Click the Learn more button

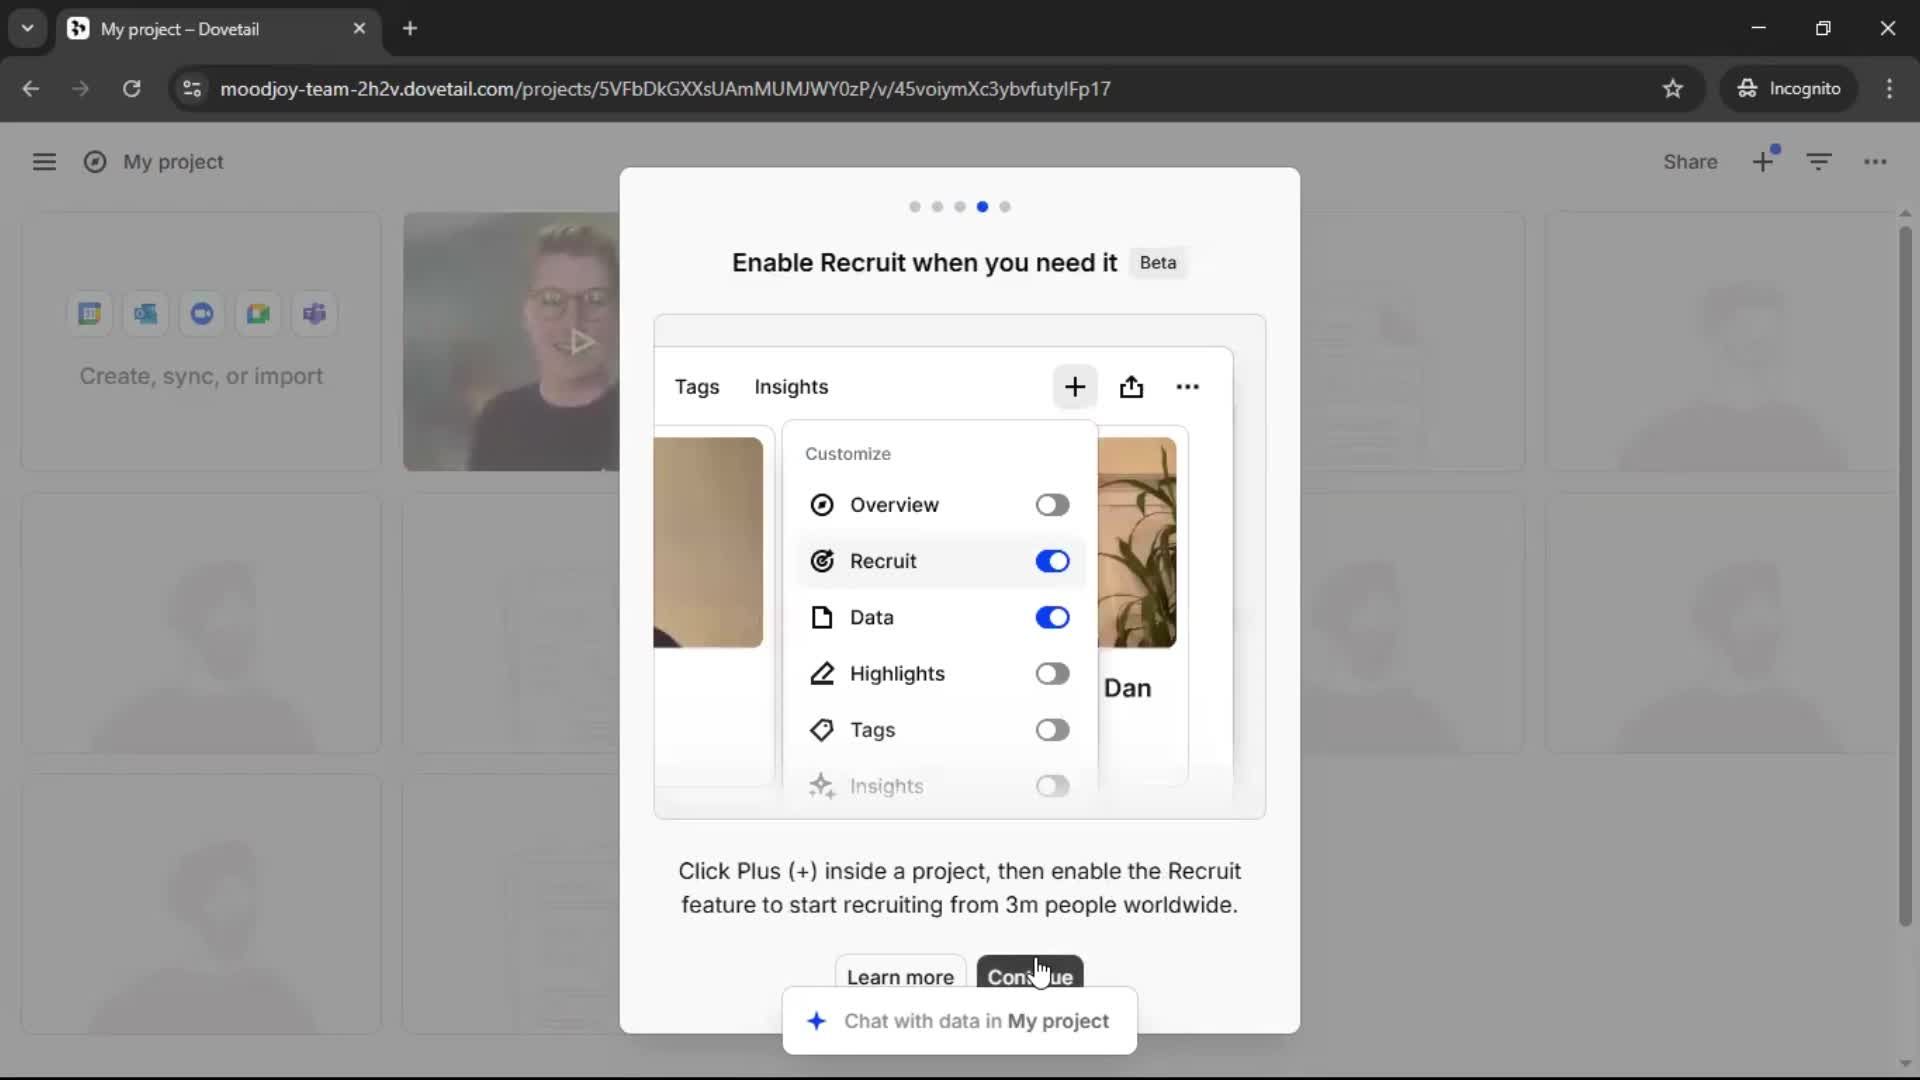point(900,975)
